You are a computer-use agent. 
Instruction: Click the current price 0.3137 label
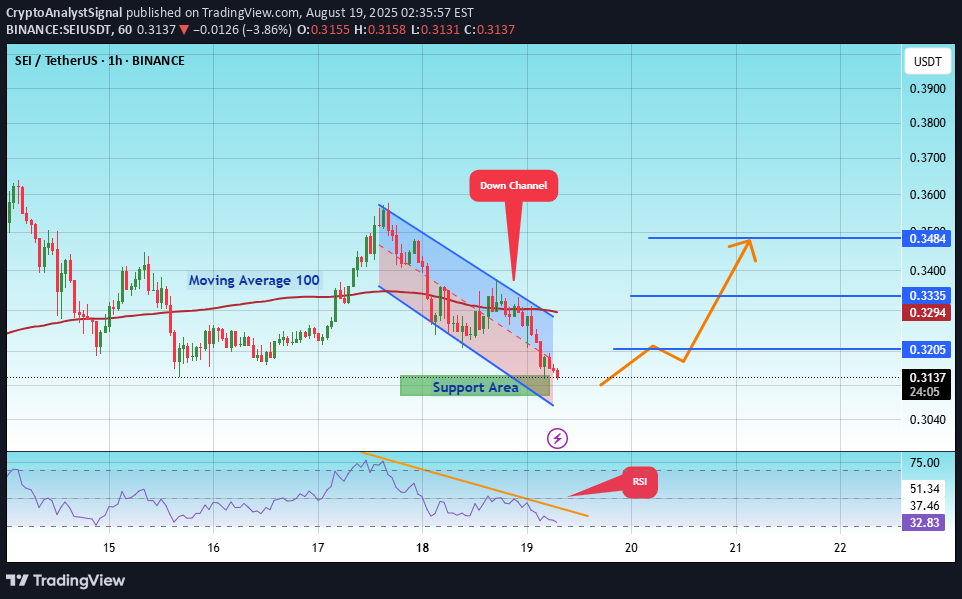(926, 377)
